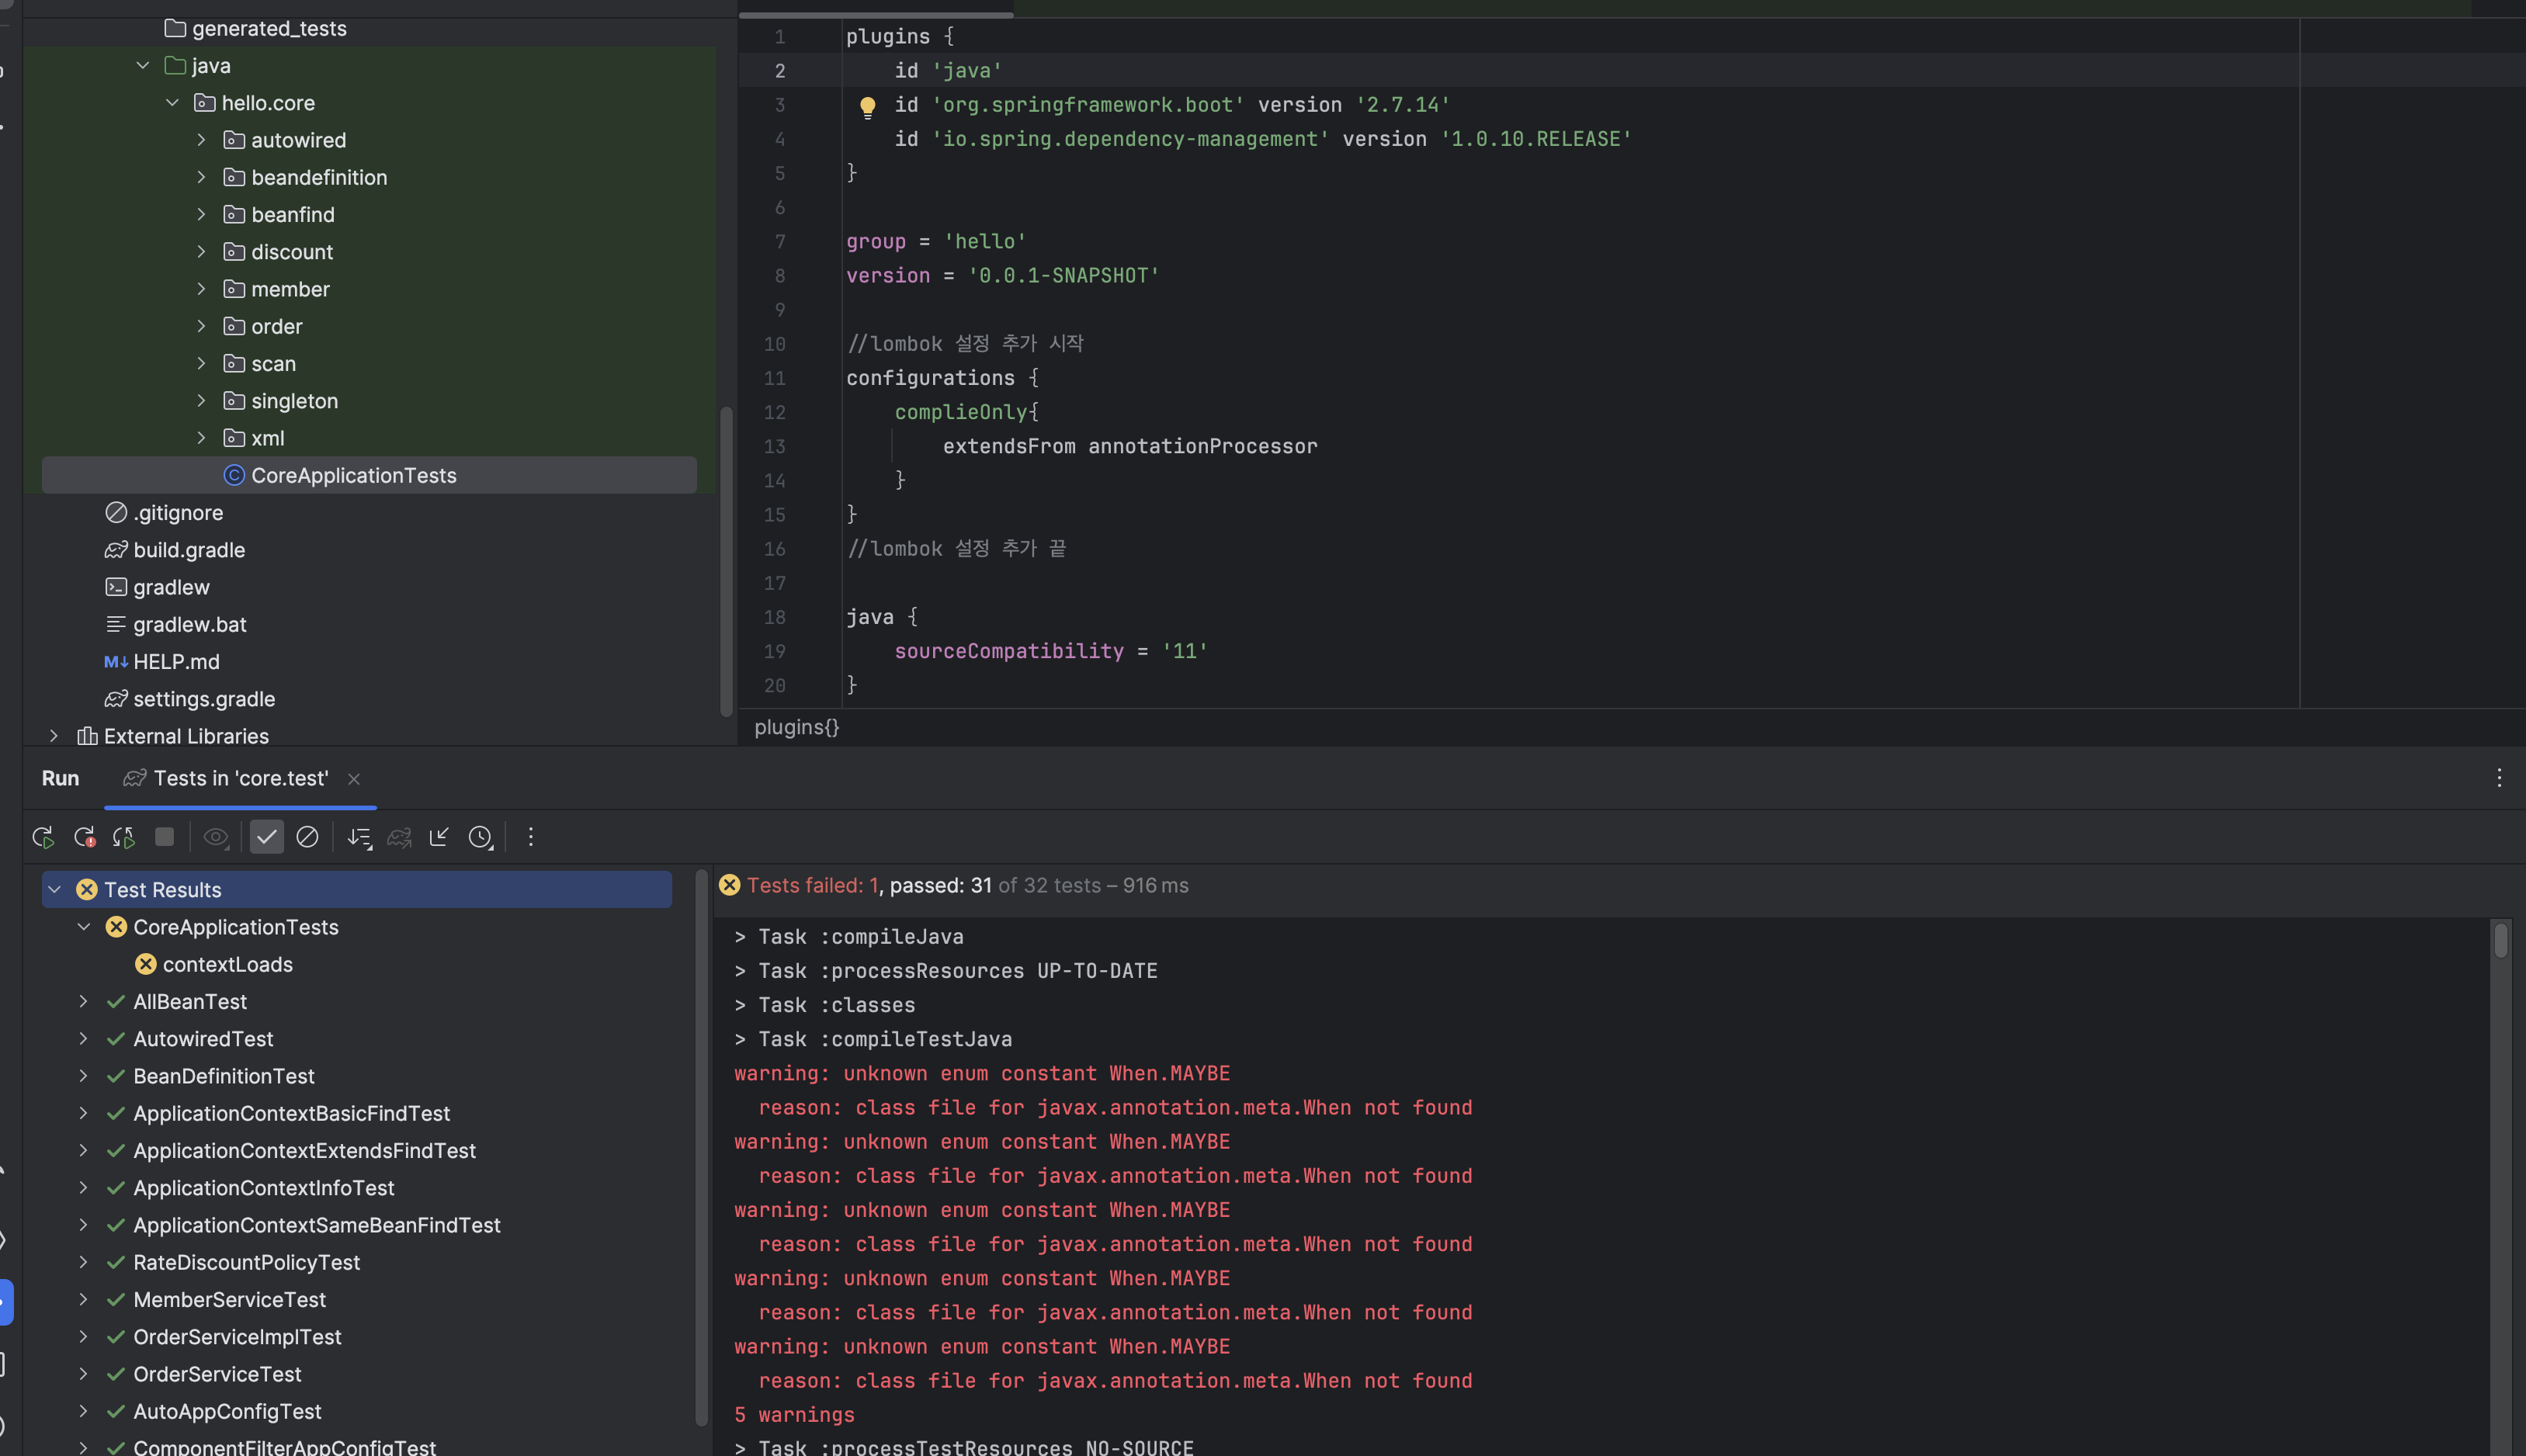Open run toolbar more options
Screen dimensions: 2526x1456
(x=531, y=837)
